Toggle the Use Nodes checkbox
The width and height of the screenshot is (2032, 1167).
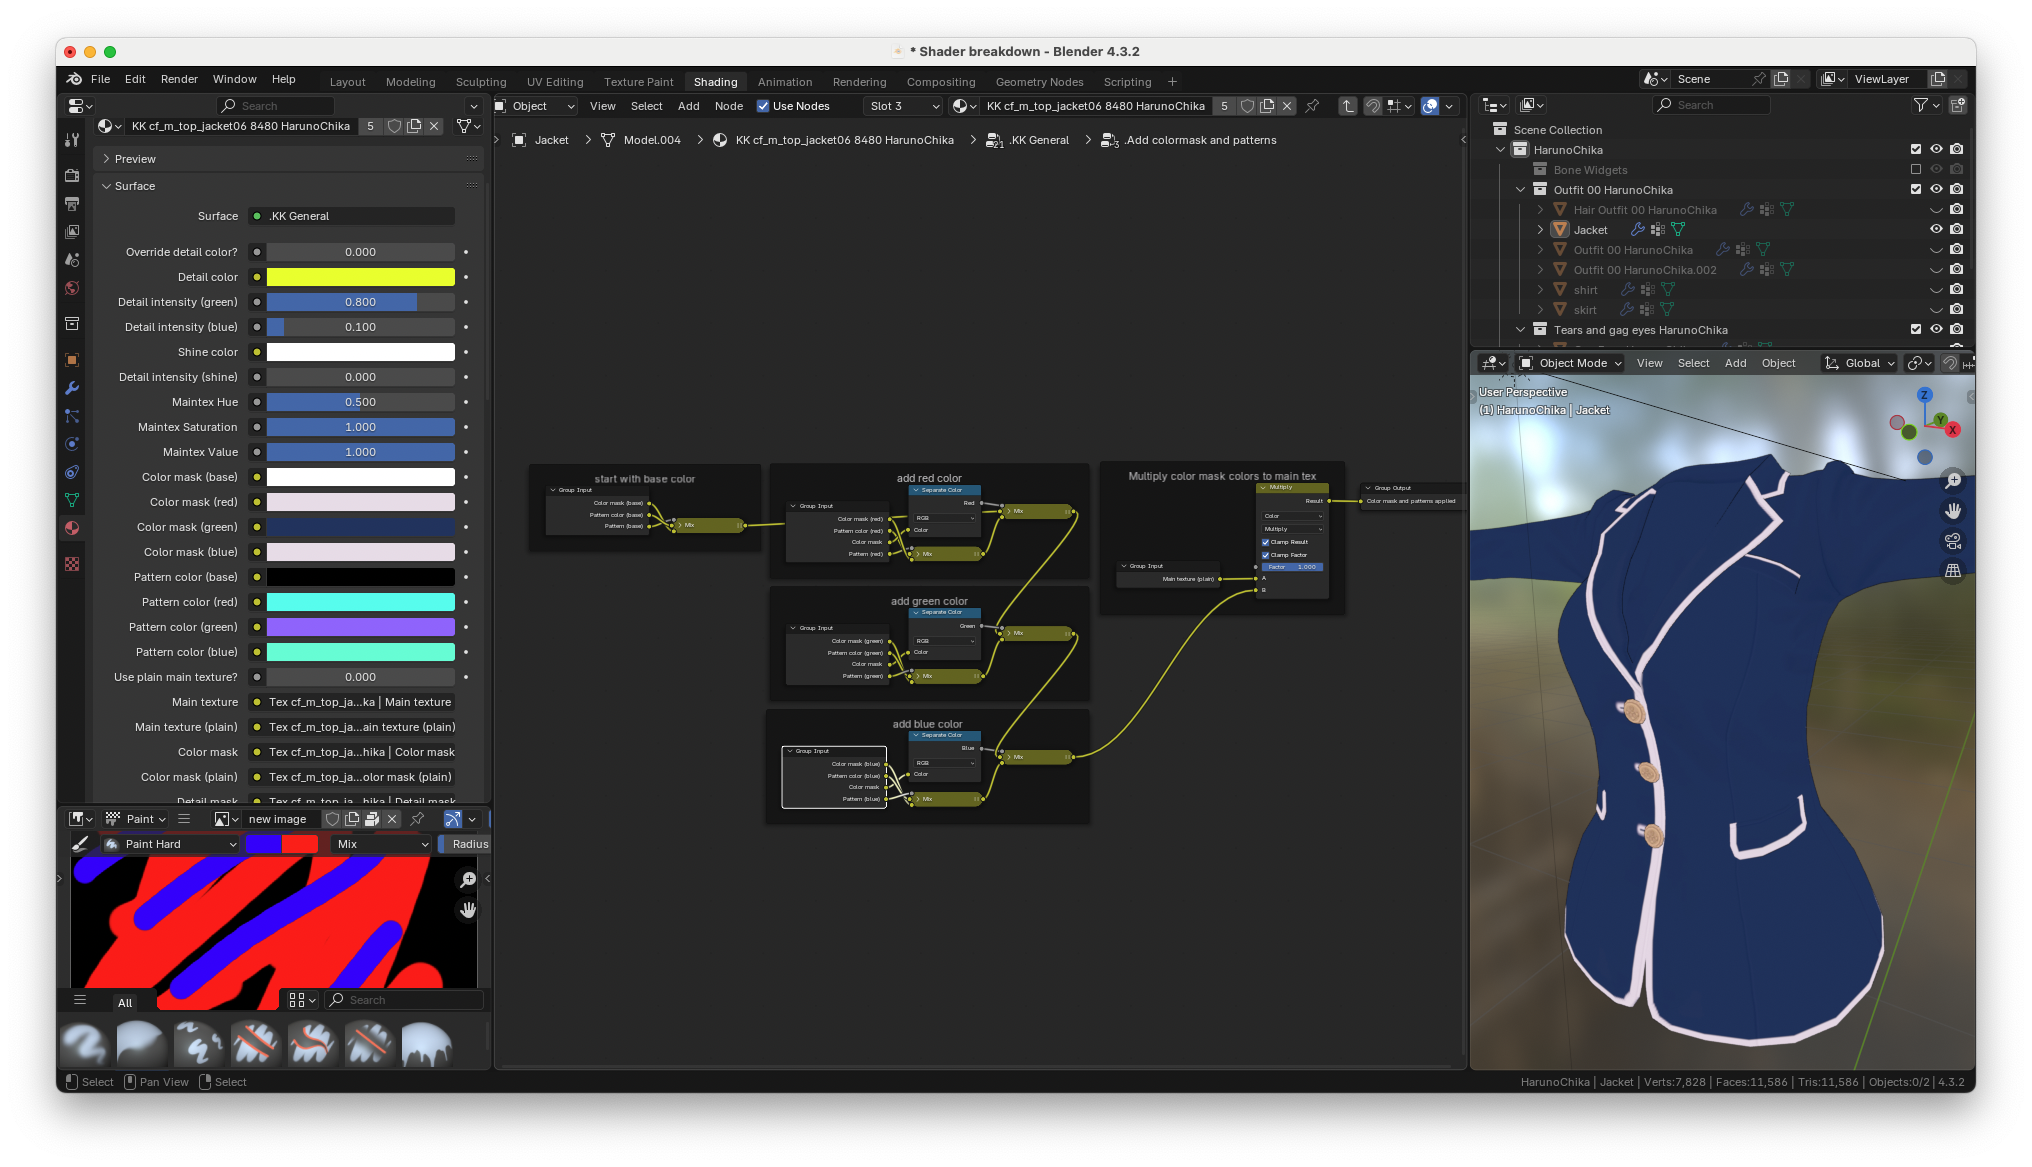pos(763,106)
